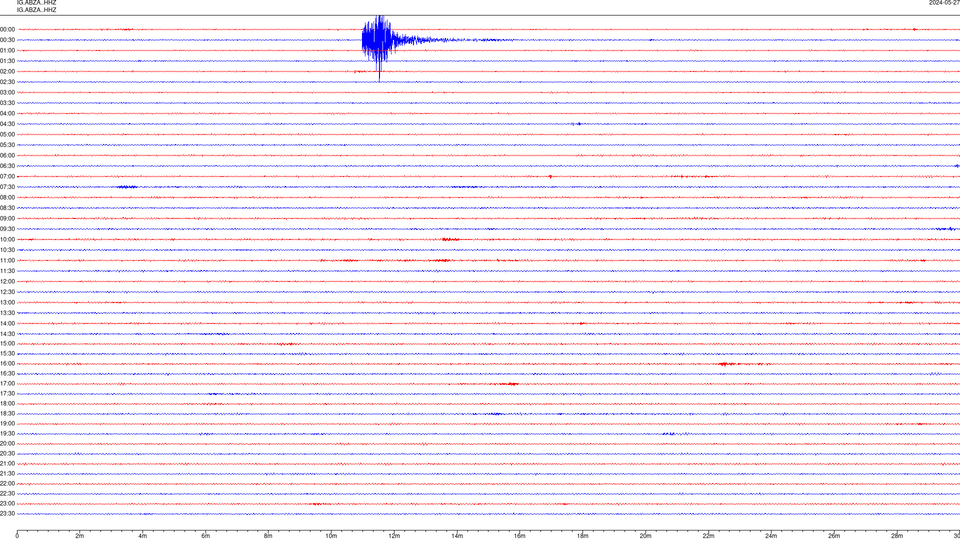Select the 19:30 trace label
This screenshot has height=540, width=960.
7,433
